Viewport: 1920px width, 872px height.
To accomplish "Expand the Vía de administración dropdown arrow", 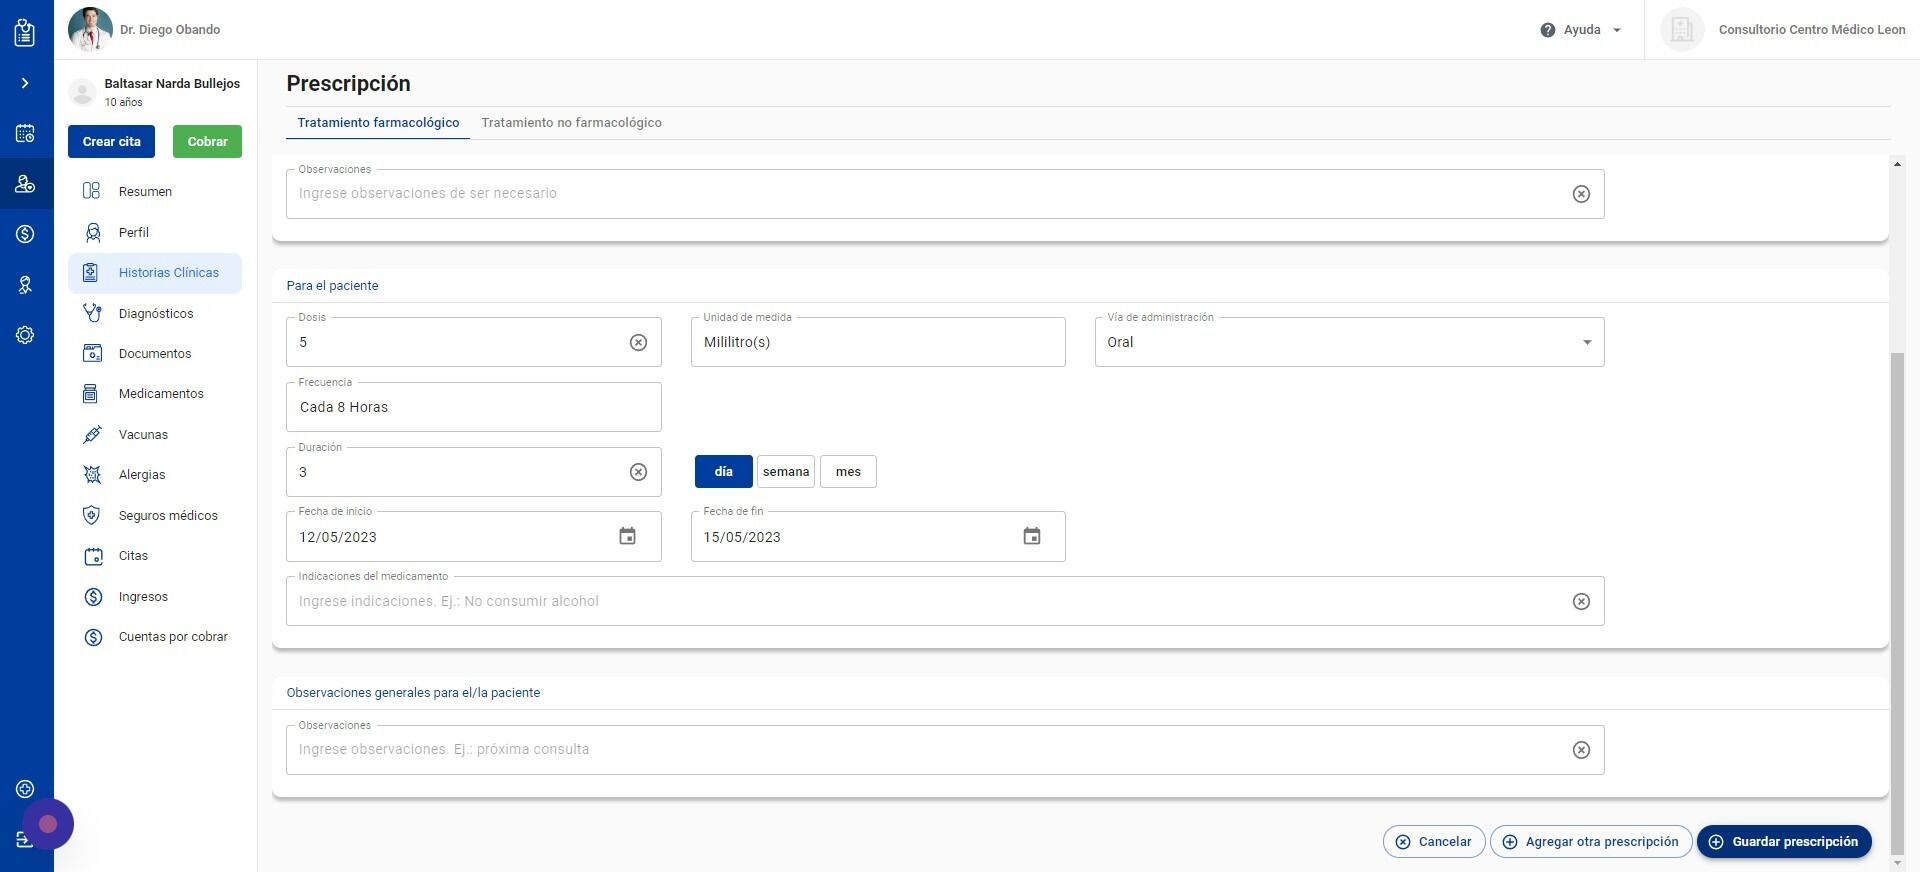I will click(1587, 343).
